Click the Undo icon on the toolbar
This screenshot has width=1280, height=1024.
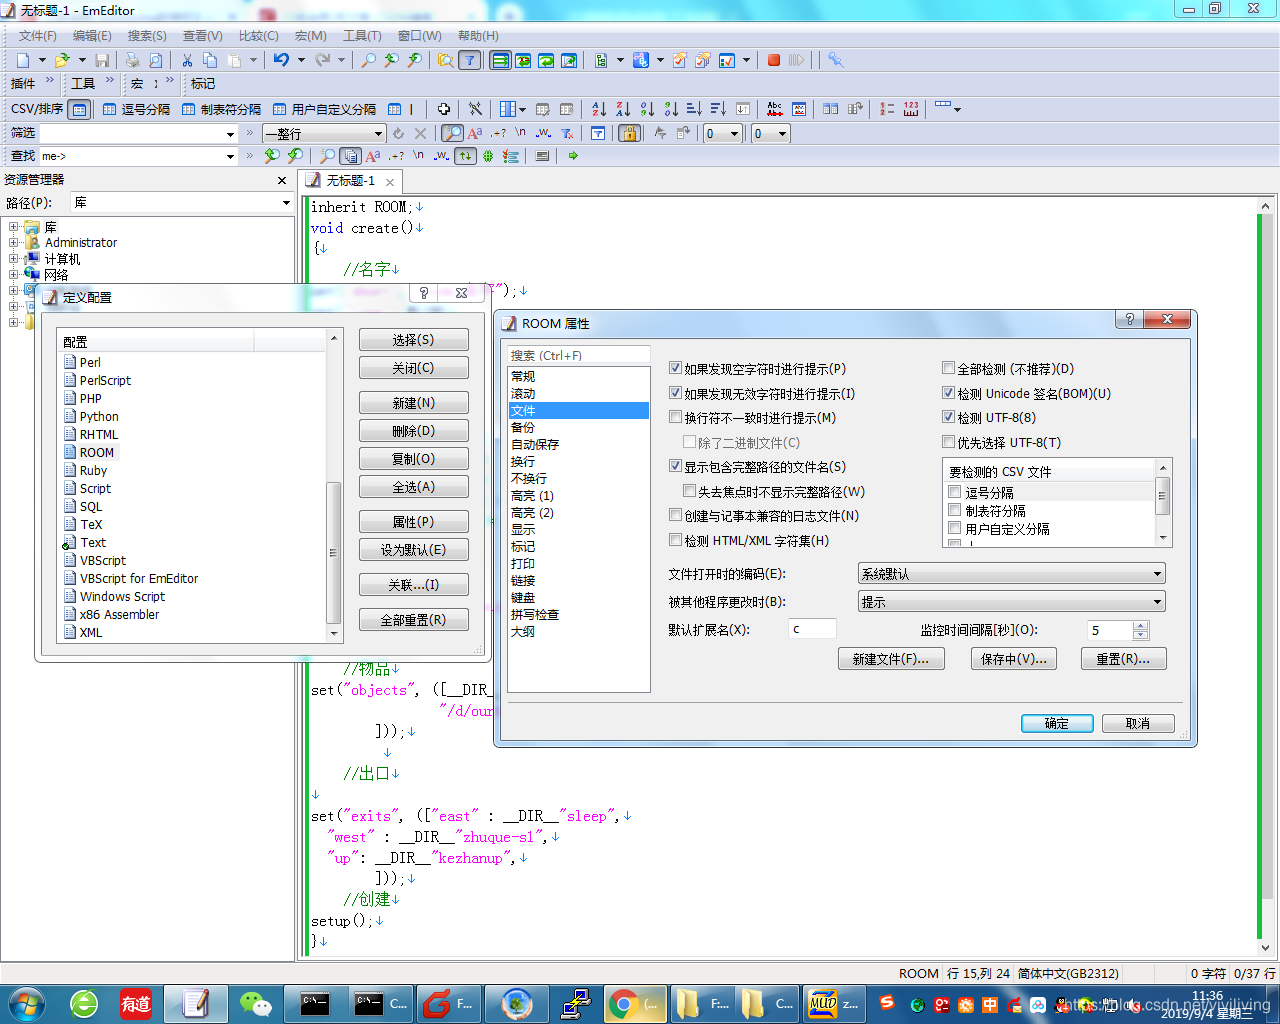pyautogui.click(x=281, y=59)
